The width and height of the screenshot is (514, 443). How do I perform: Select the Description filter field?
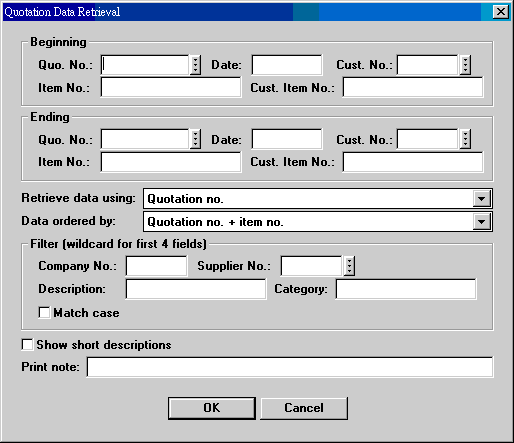(196, 289)
